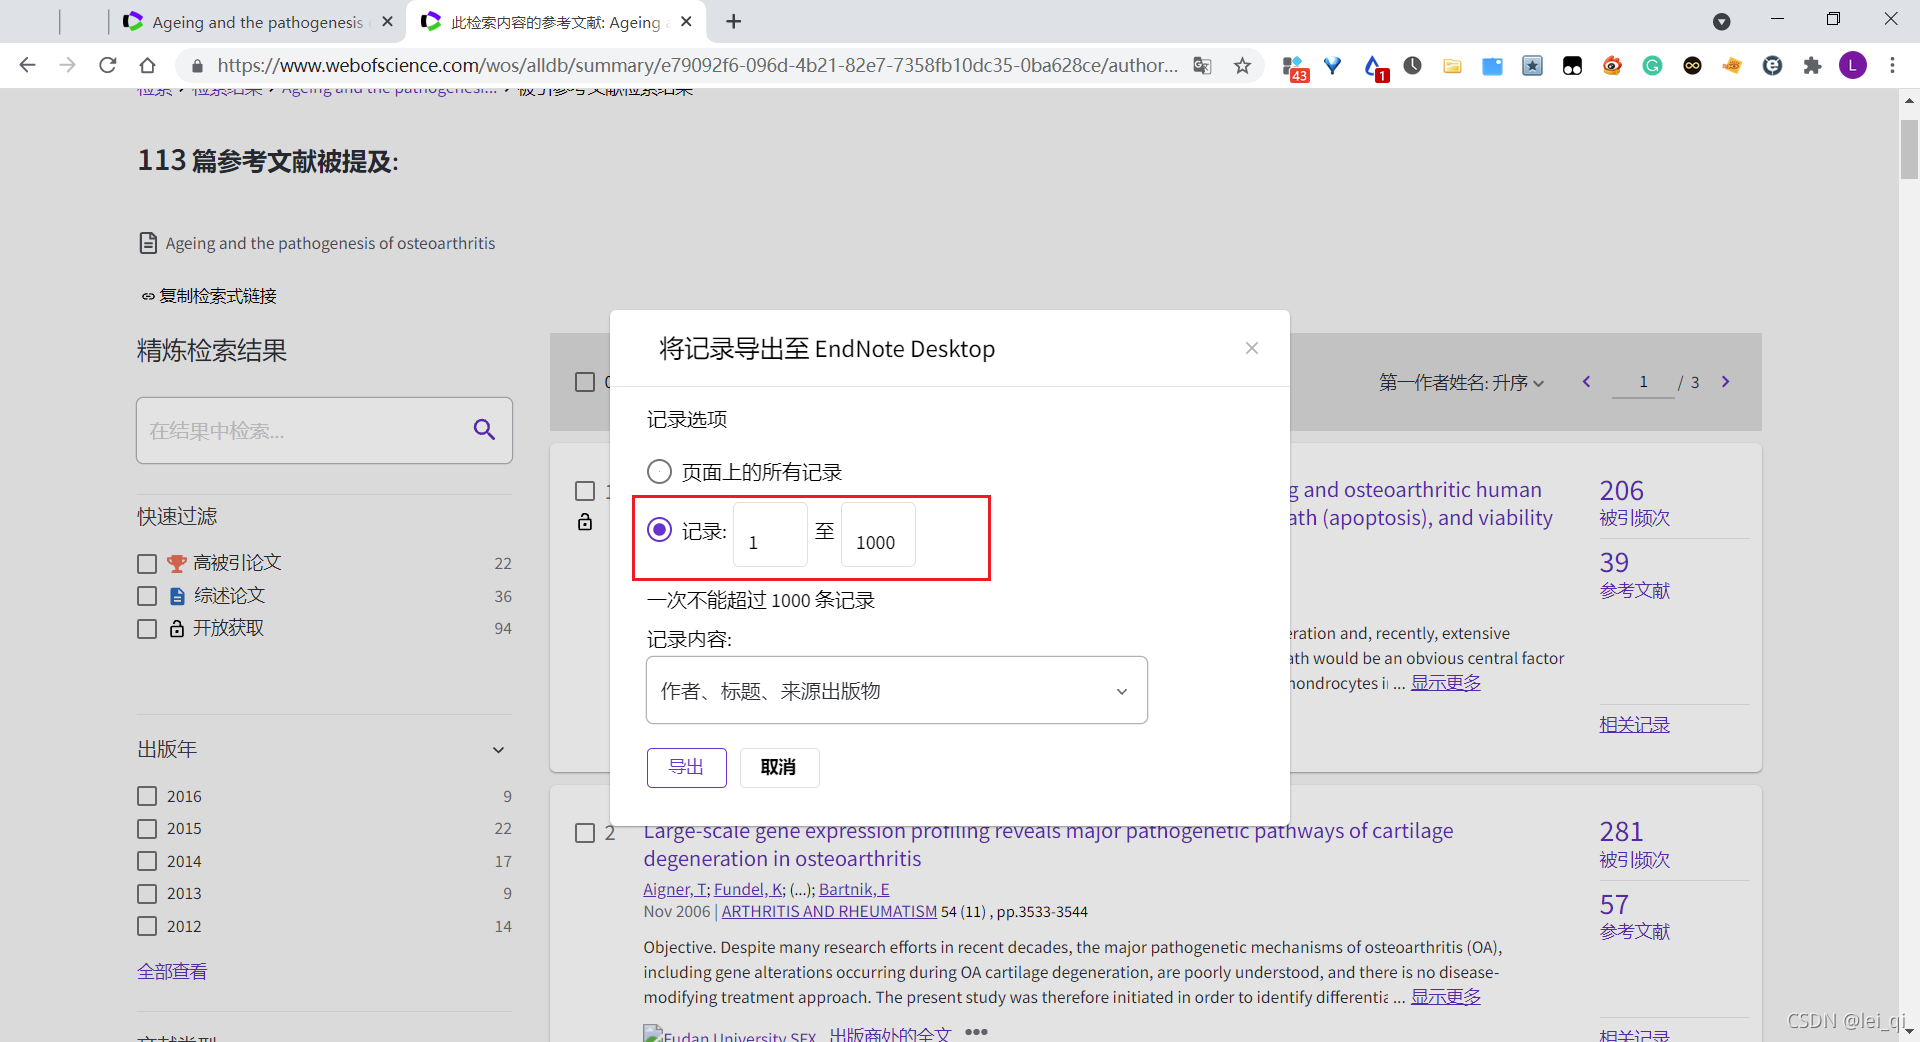
Task: Click the yellow folder extension icon
Action: 1452,65
